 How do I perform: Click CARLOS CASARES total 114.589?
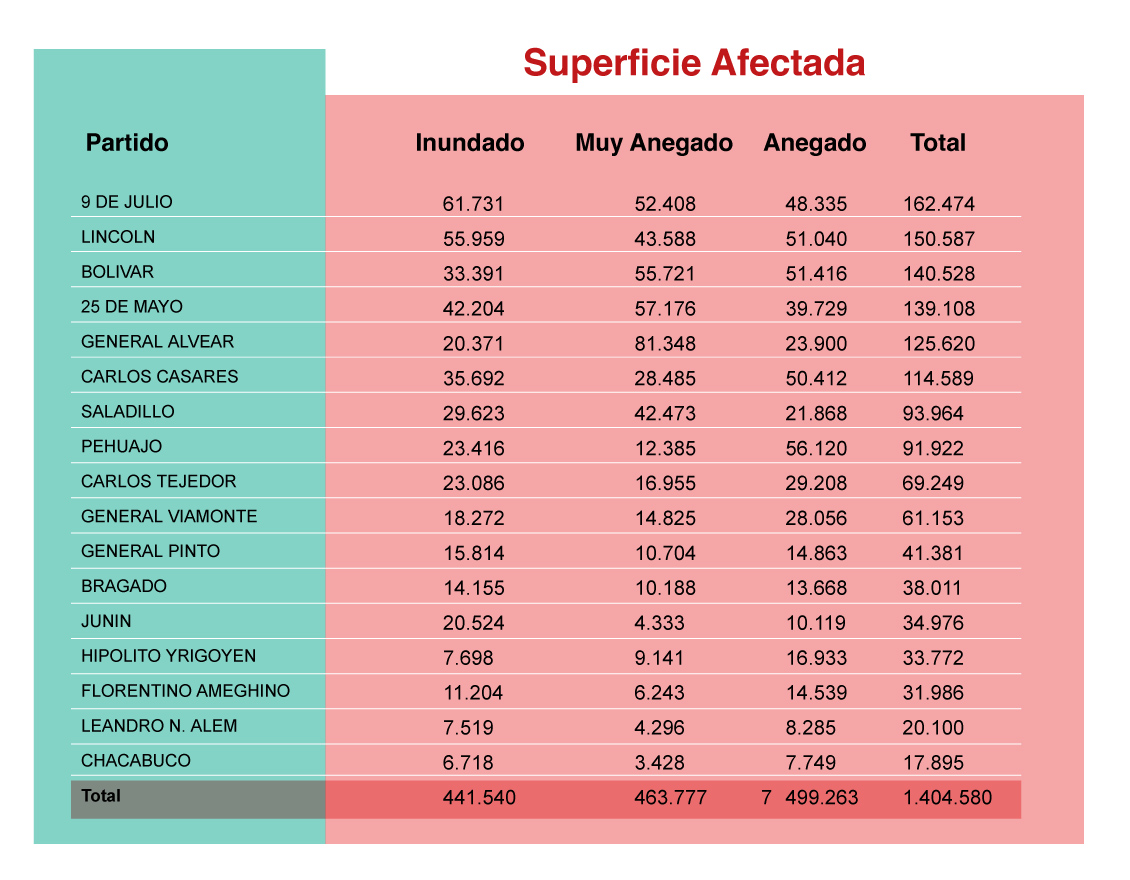[938, 378]
